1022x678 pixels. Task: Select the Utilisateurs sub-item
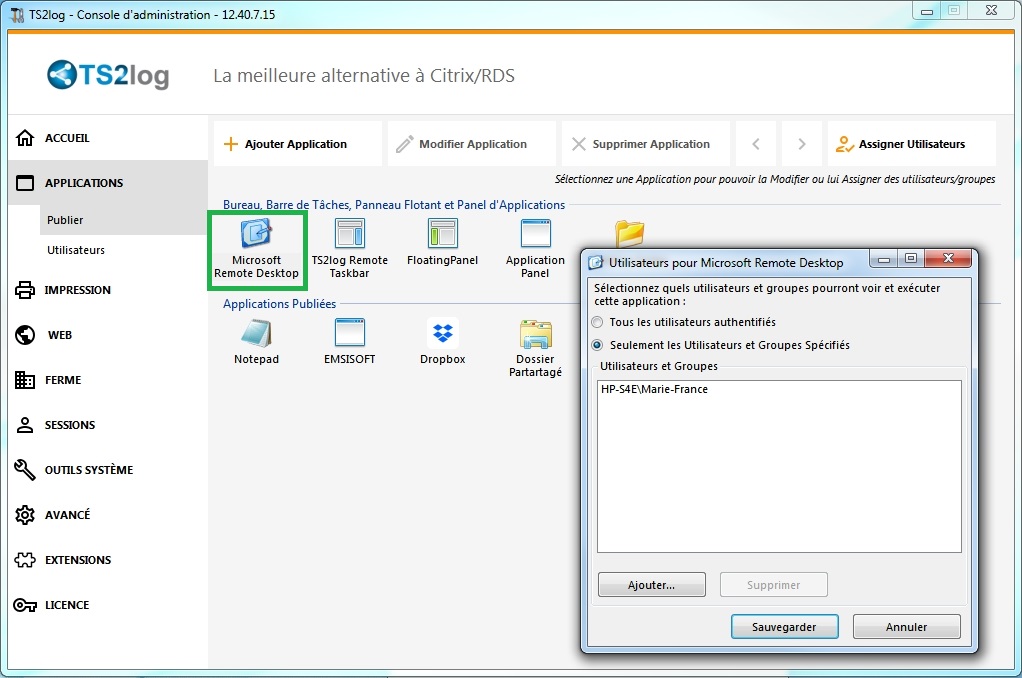(123, 250)
